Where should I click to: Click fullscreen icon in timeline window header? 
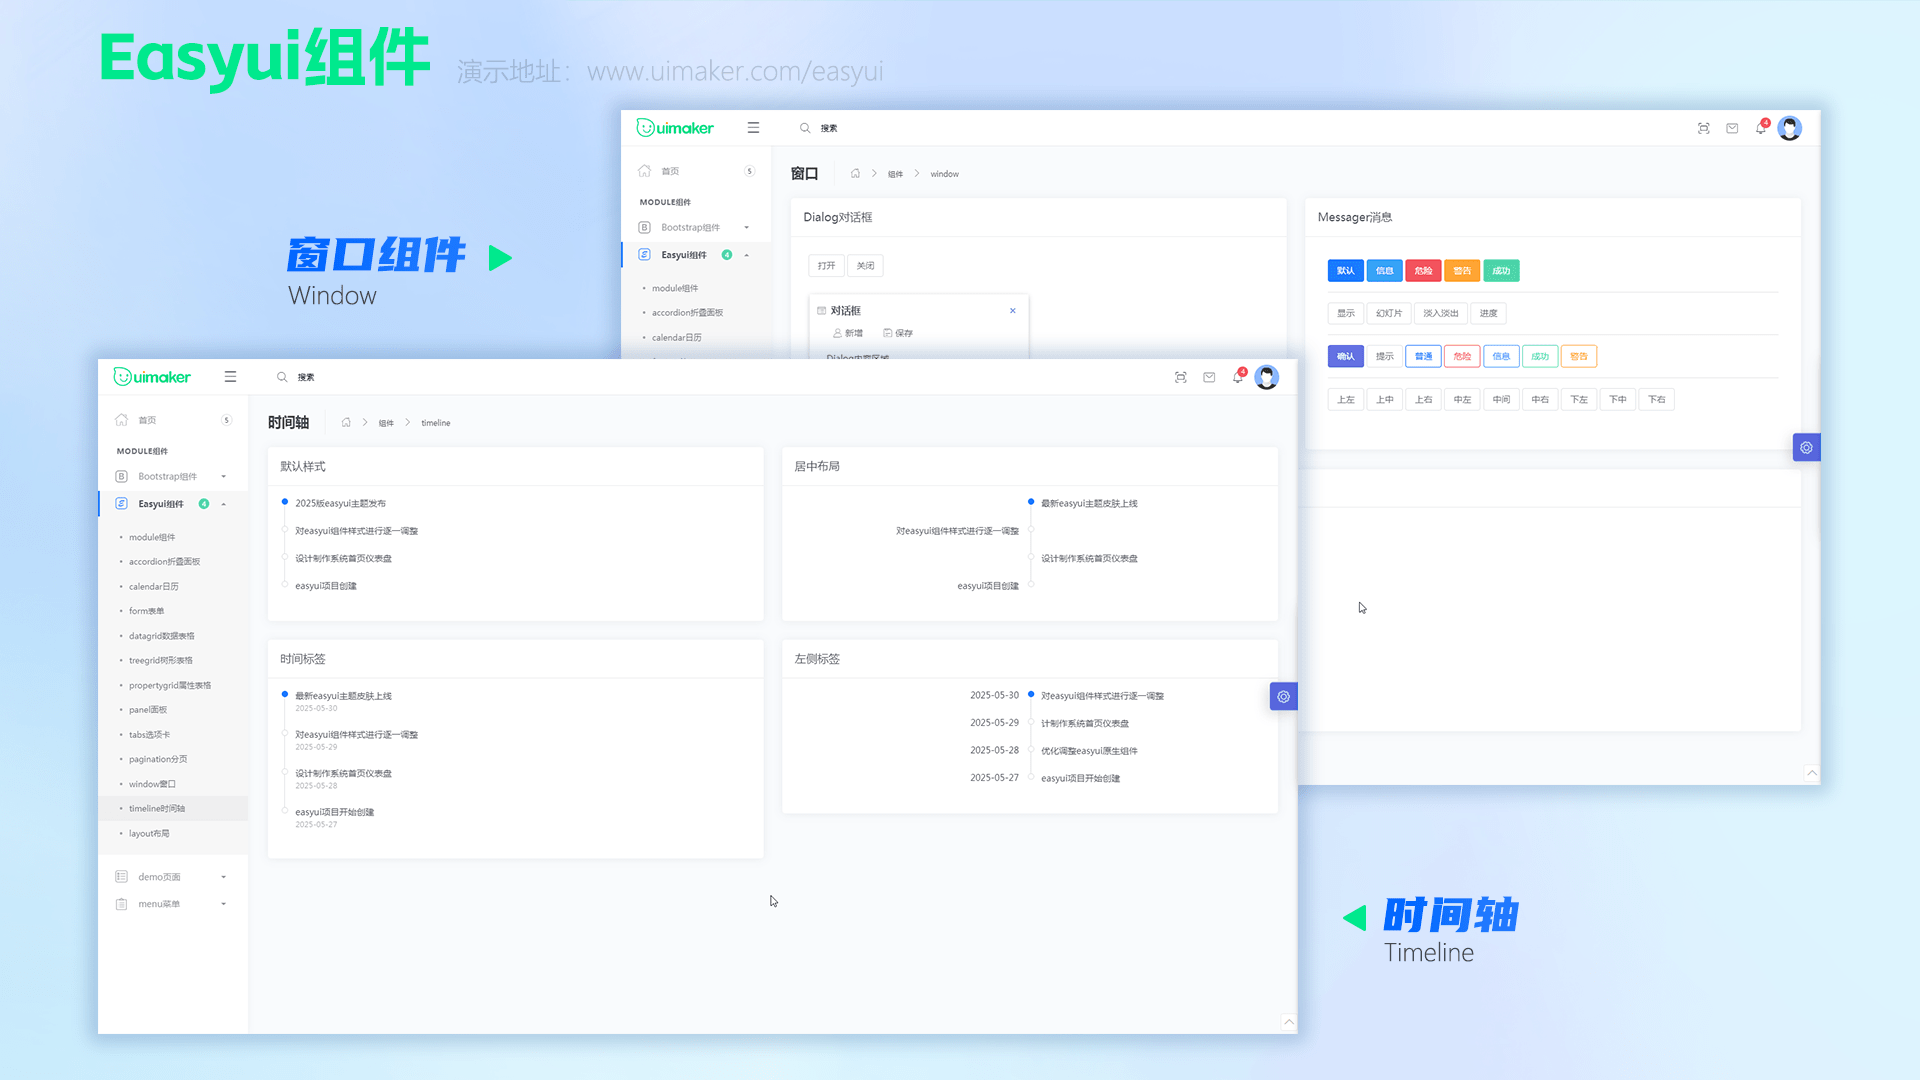coord(1181,377)
